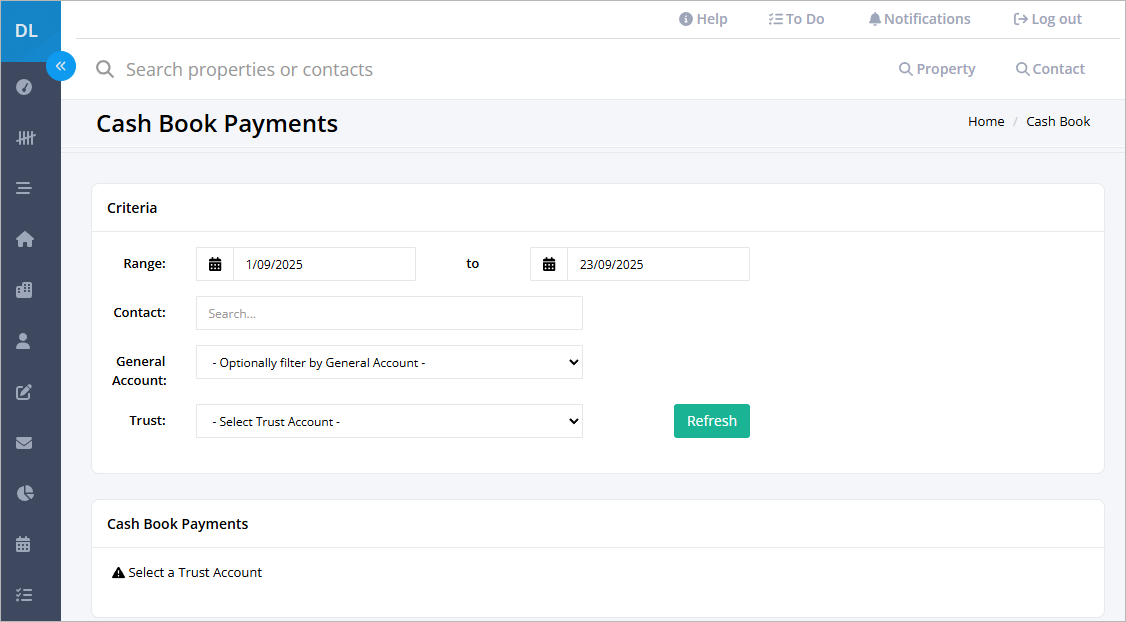Click the magnifier icon in search bar
The image size is (1126, 622).
(x=105, y=69)
